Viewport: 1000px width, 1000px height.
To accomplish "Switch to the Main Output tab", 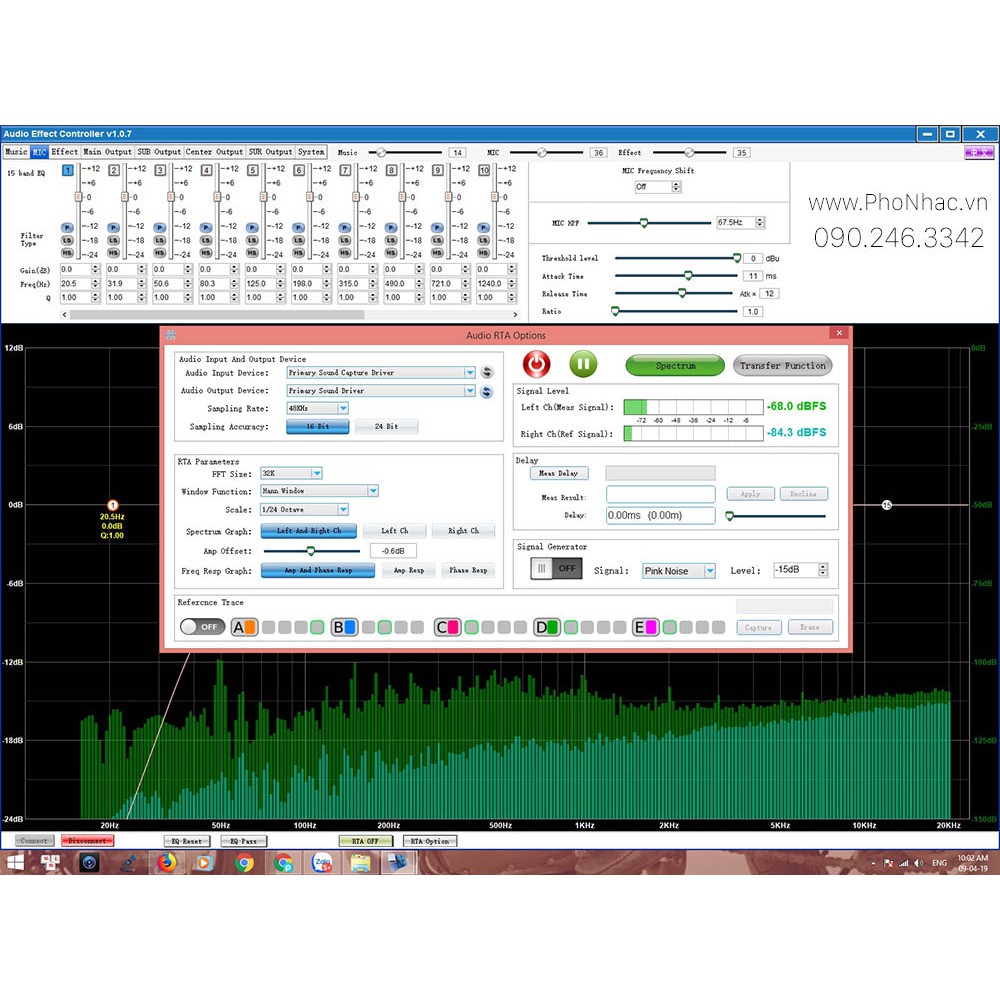I will click(x=107, y=152).
